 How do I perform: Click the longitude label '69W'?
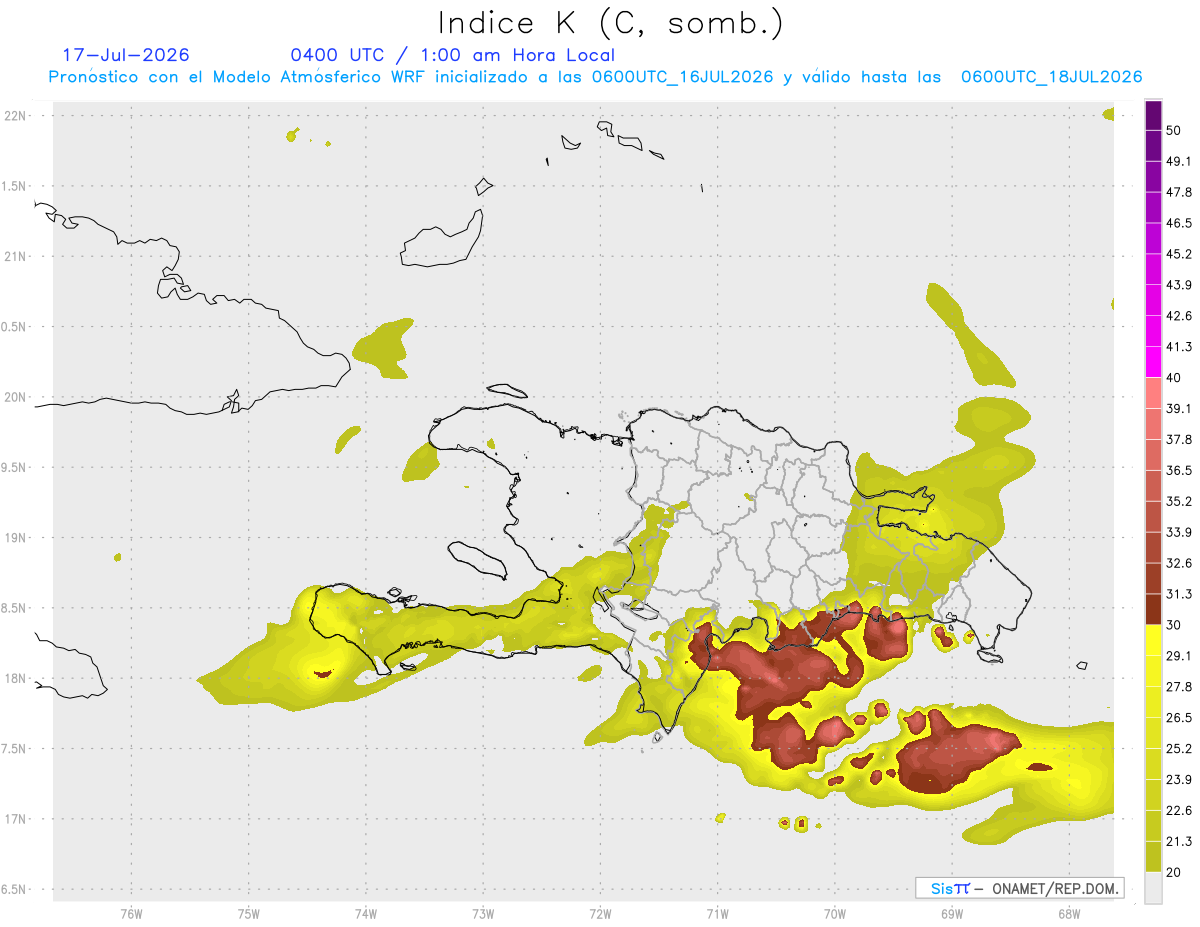point(952,913)
